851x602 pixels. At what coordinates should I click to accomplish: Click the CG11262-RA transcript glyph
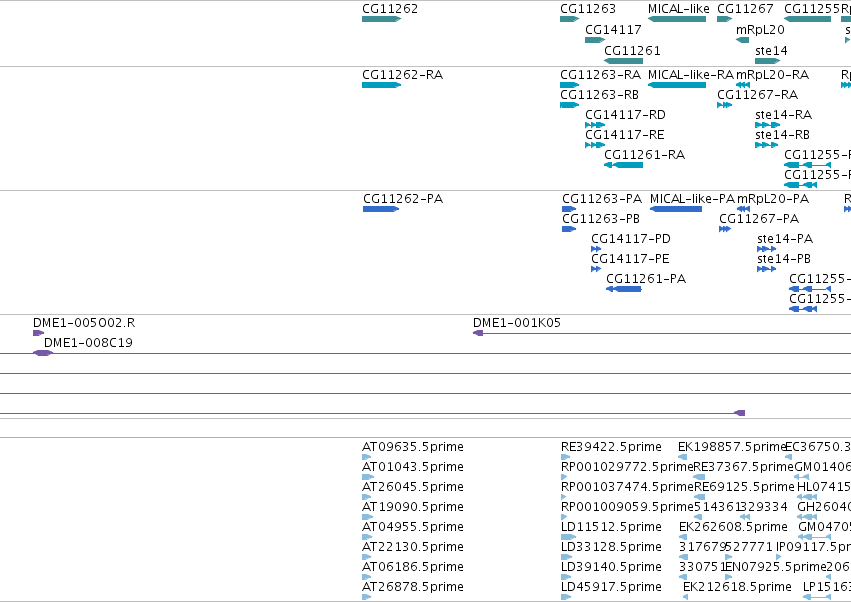coord(382,85)
